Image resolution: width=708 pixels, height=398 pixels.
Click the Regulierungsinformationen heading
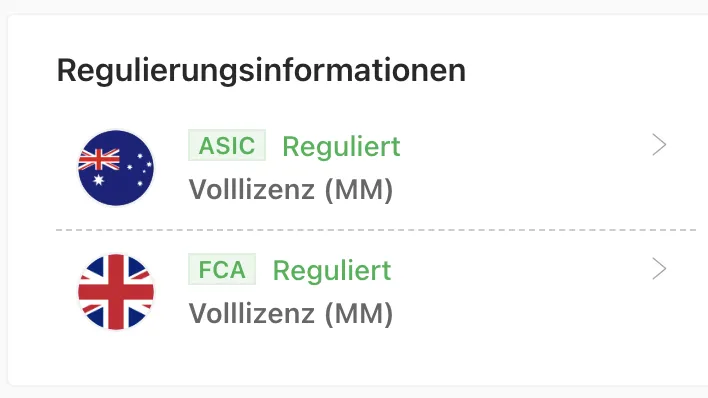tap(261, 71)
